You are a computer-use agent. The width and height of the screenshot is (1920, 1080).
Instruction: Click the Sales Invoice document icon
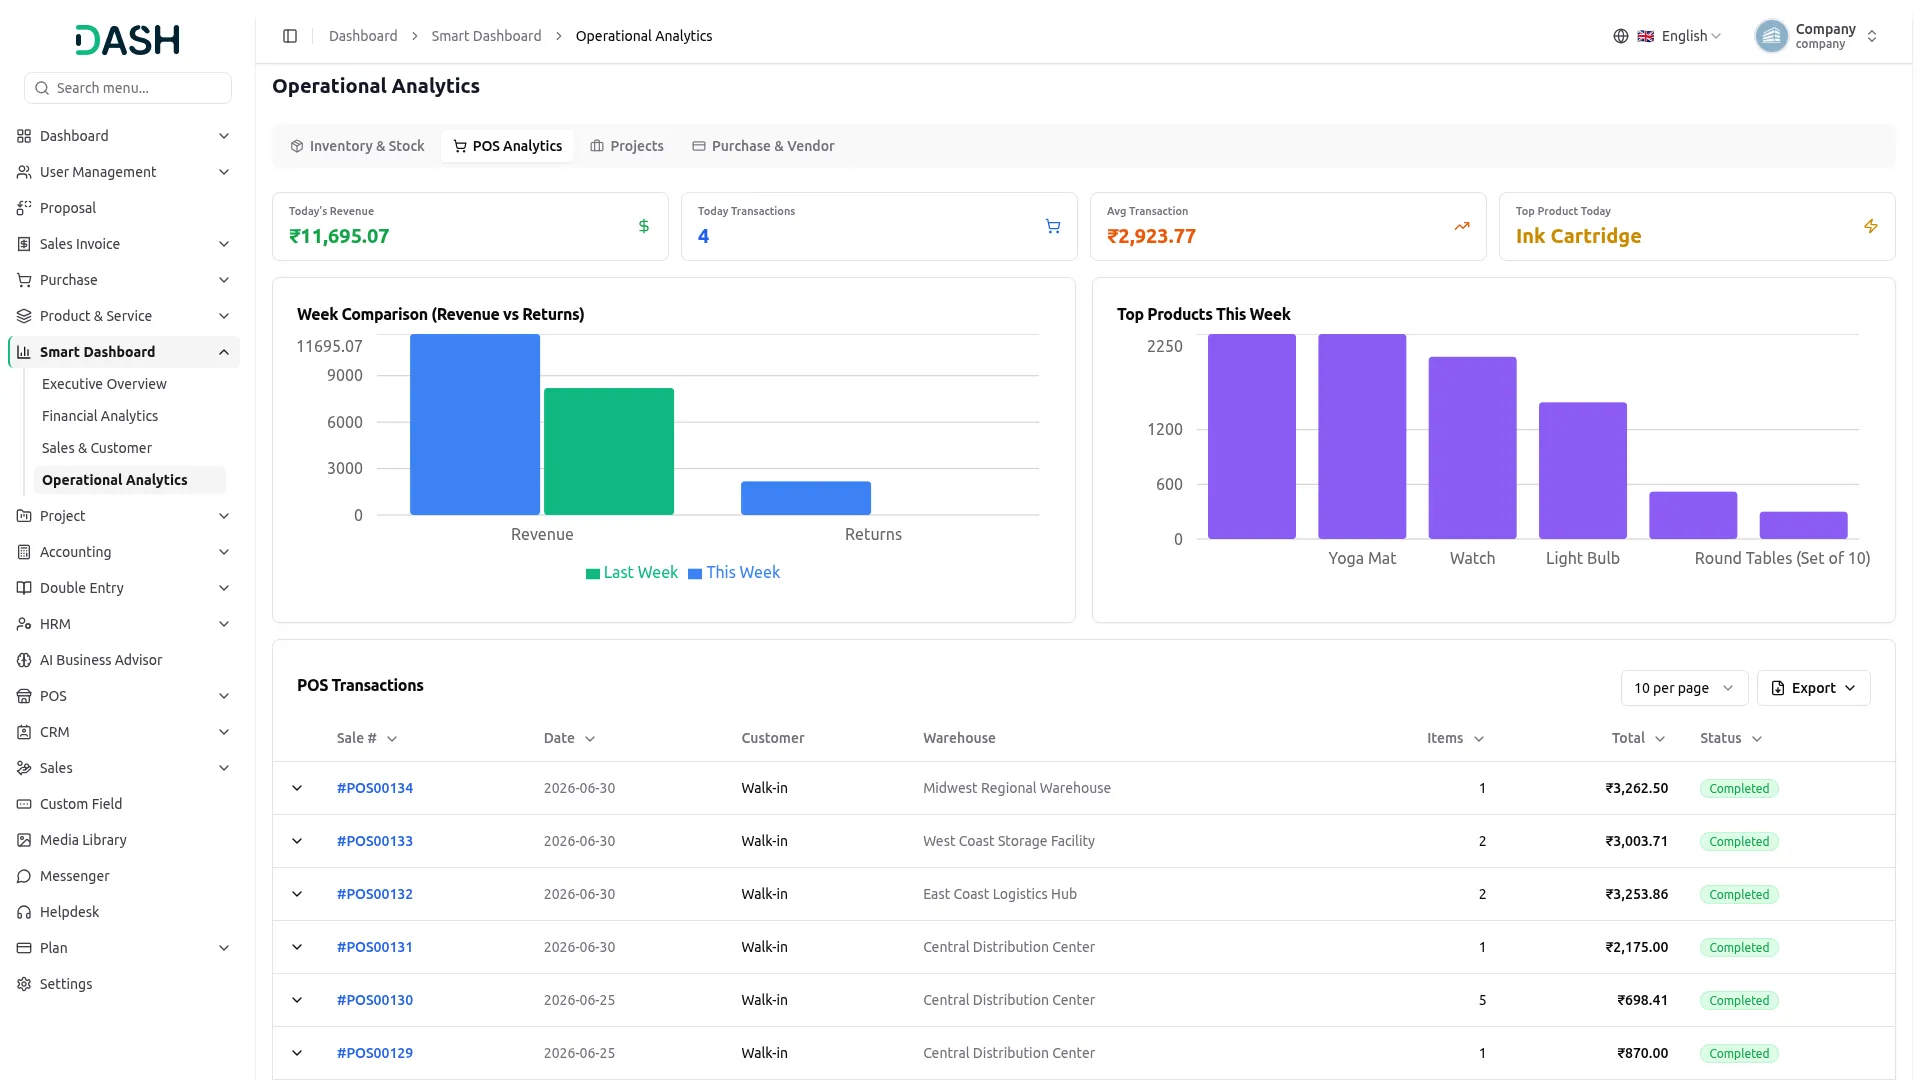pyautogui.click(x=24, y=244)
